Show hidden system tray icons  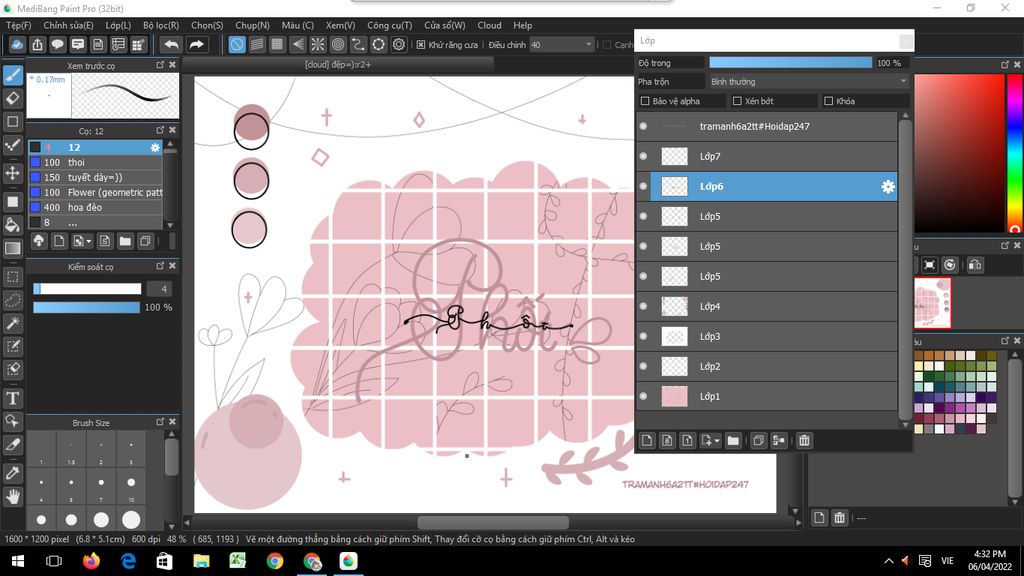[889, 561]
